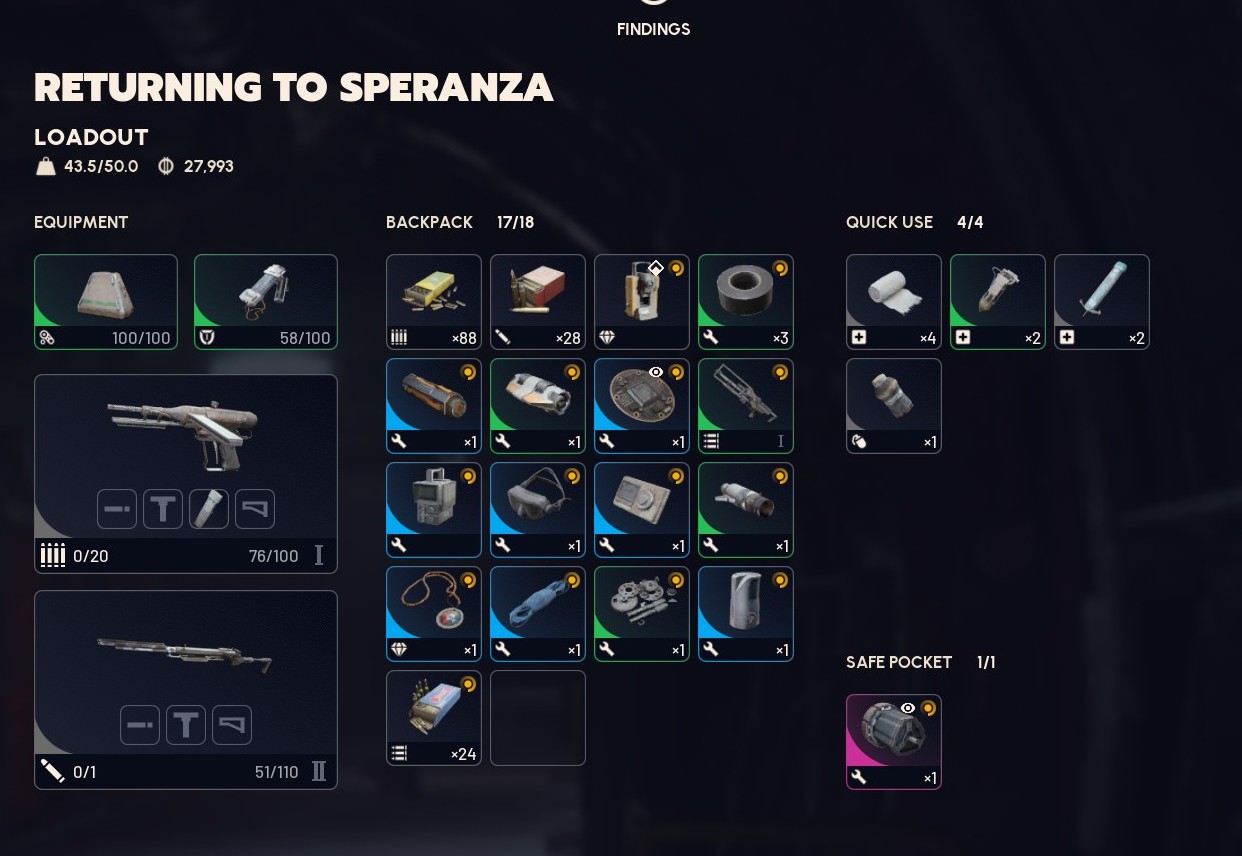Click the black rubber ring item ×3

tap(746, 302)
